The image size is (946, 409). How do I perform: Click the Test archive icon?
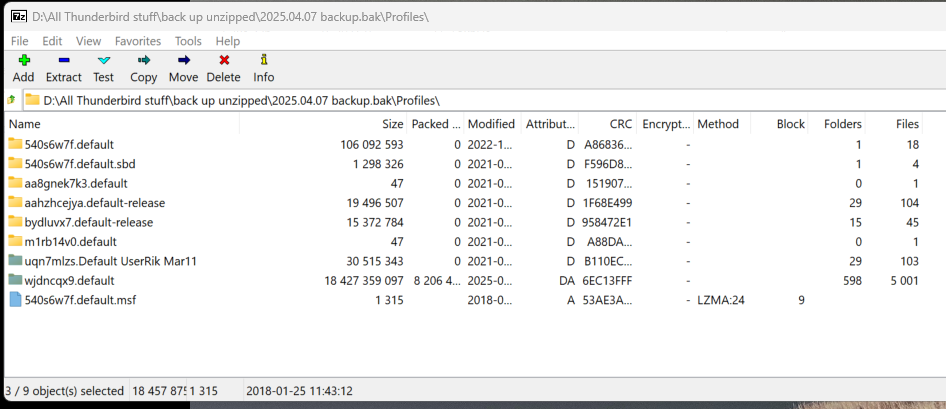coord(104,61)
